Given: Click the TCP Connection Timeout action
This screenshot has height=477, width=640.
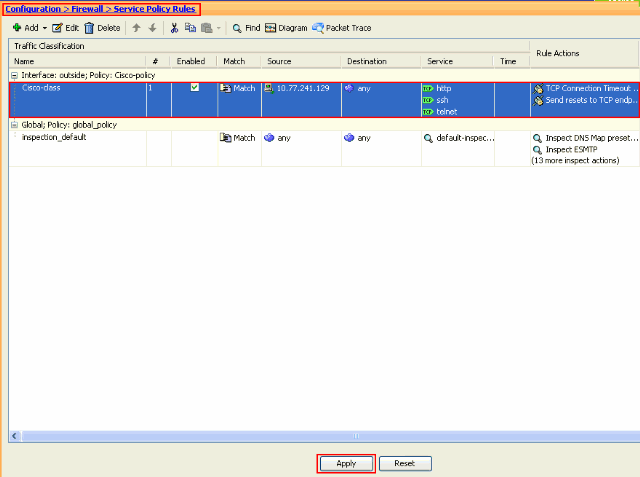Looking at the screenshot, I should point(591,88).
